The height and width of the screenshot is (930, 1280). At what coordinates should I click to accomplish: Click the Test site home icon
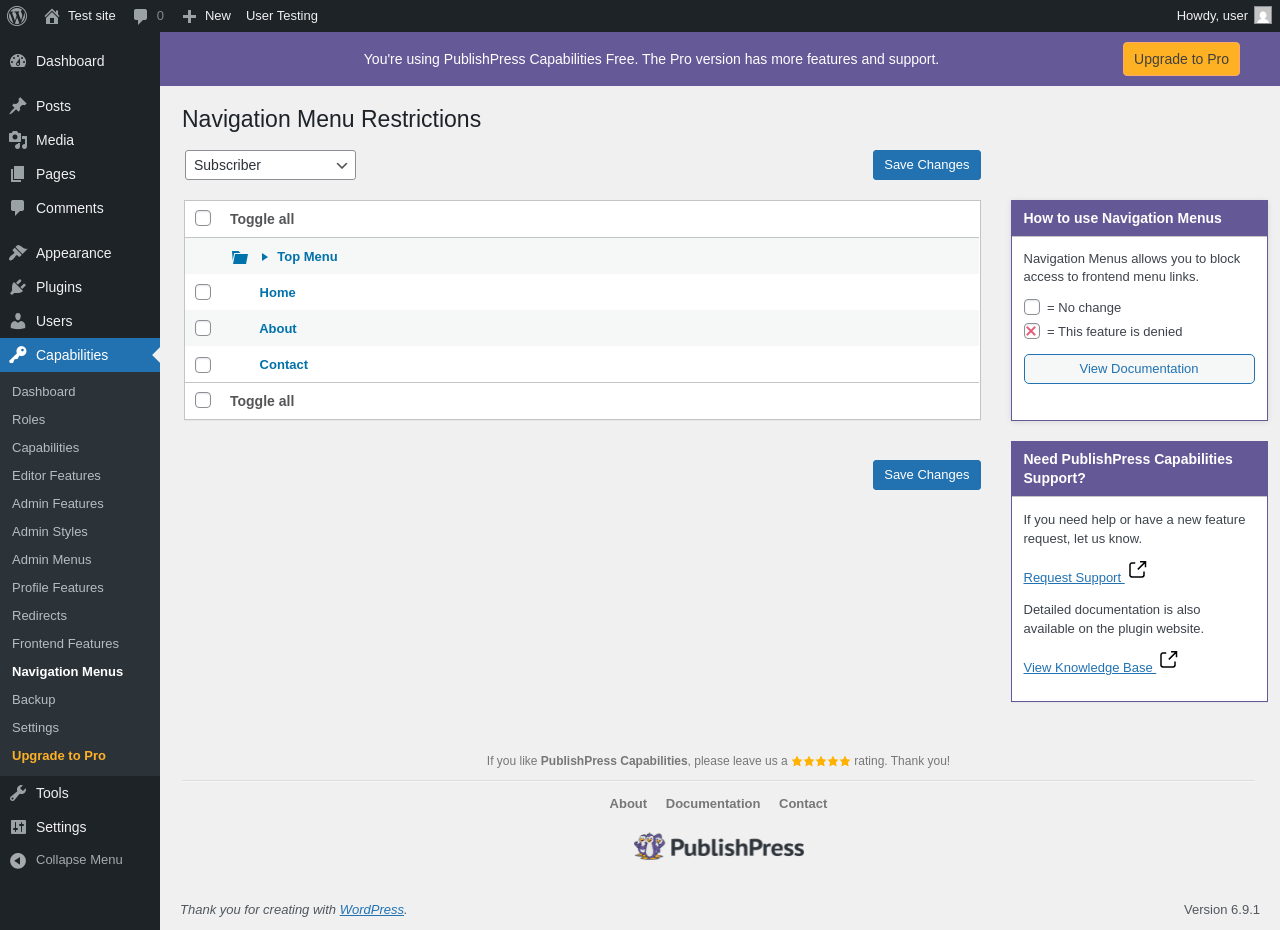point(52,16)
